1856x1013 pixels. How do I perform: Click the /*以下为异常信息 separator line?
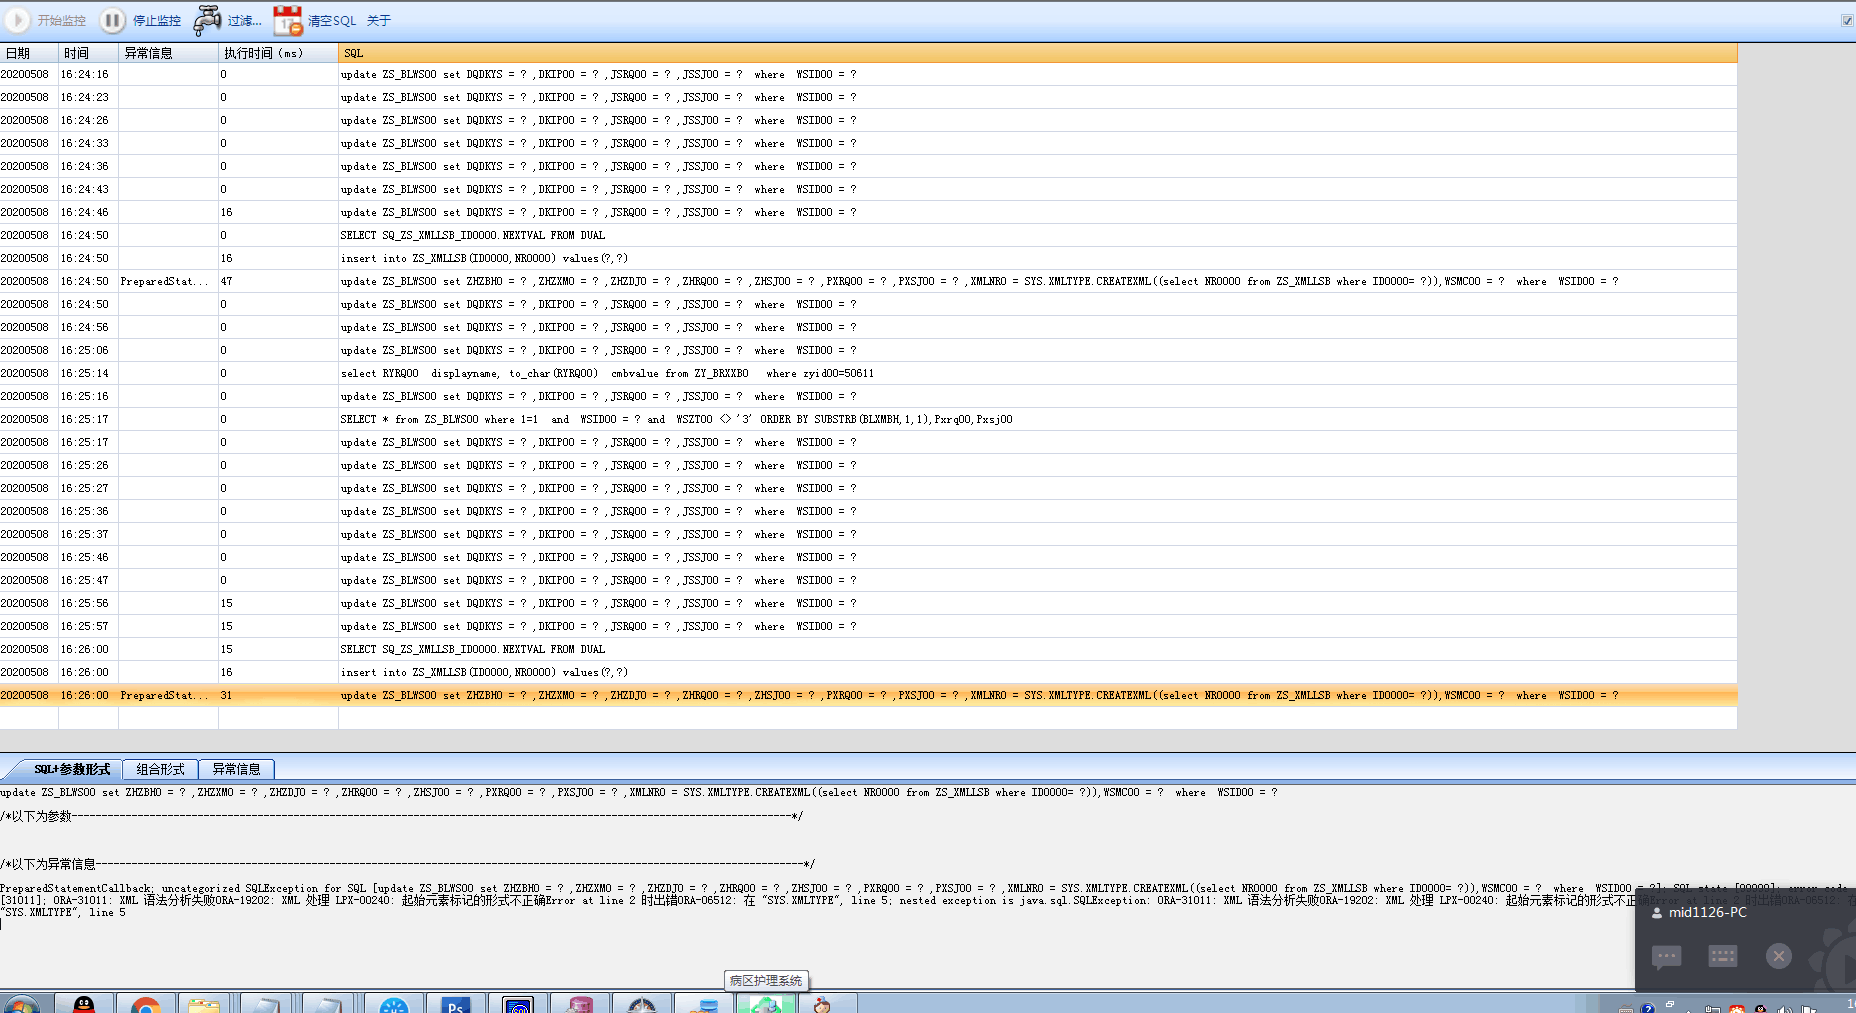pos(407,864)
